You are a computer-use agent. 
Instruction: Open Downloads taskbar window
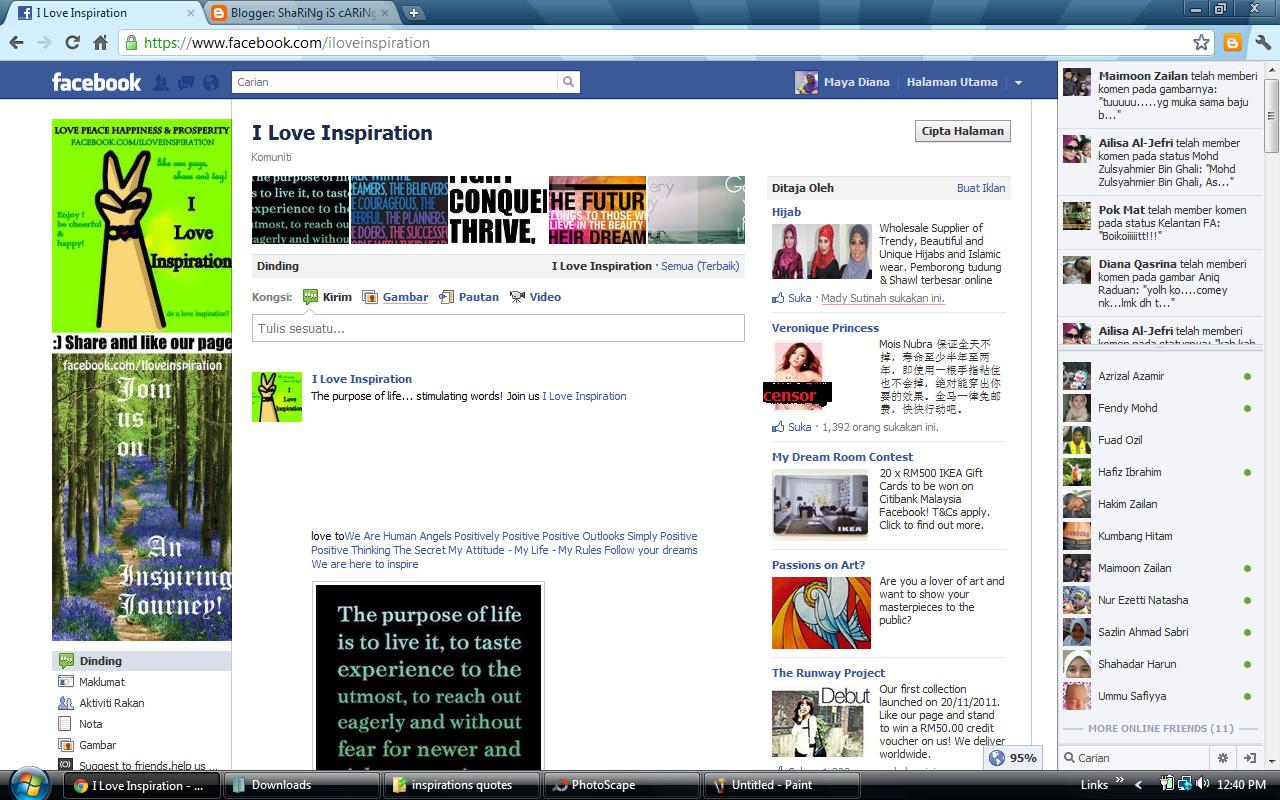click(301, 785)
